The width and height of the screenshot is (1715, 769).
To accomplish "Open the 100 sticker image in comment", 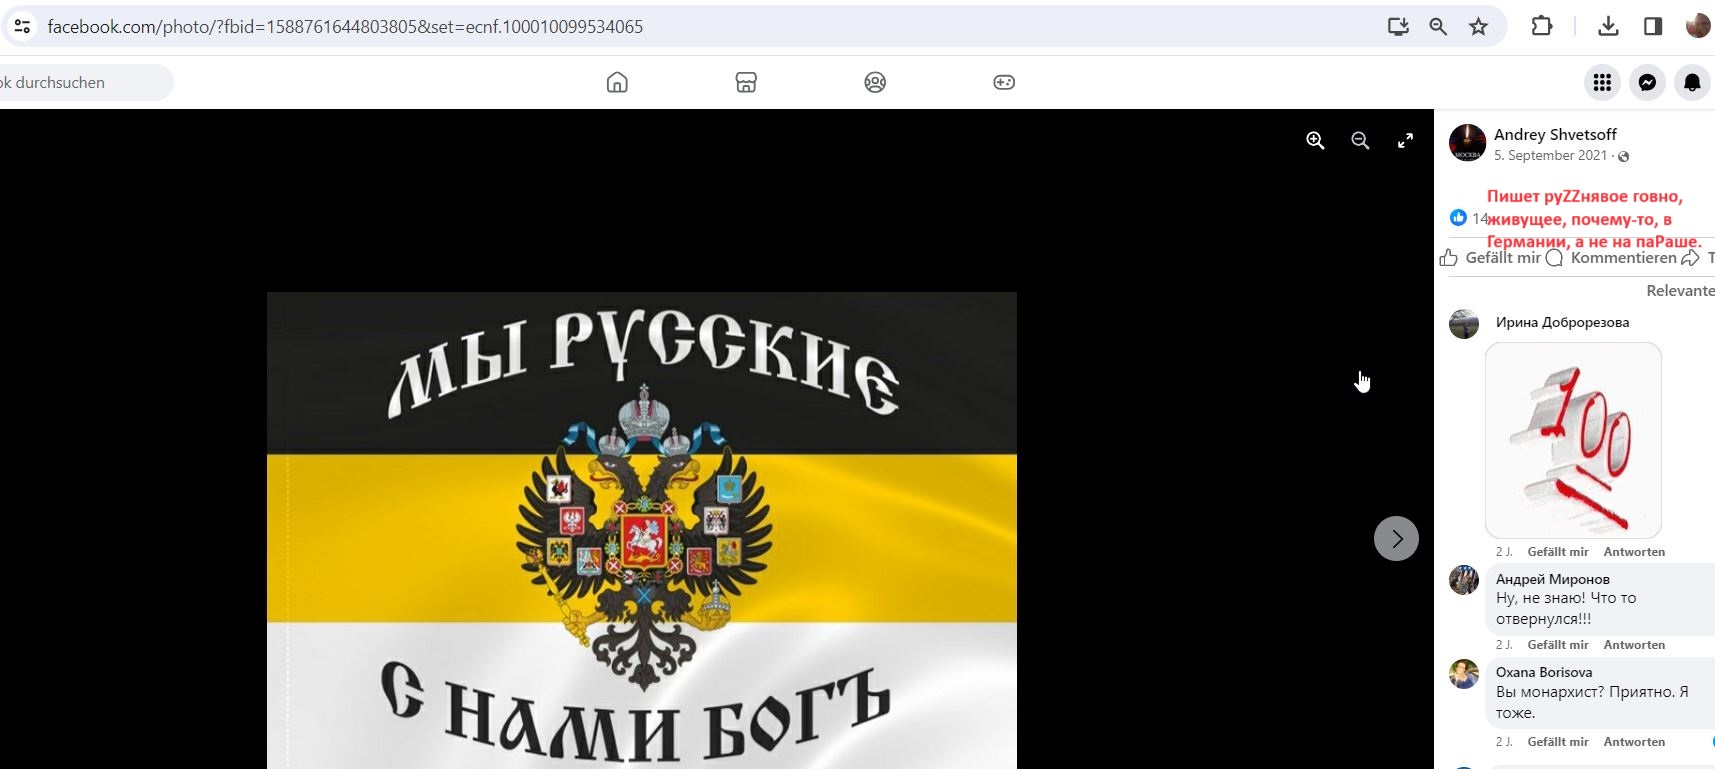I will coord(1573,440).
